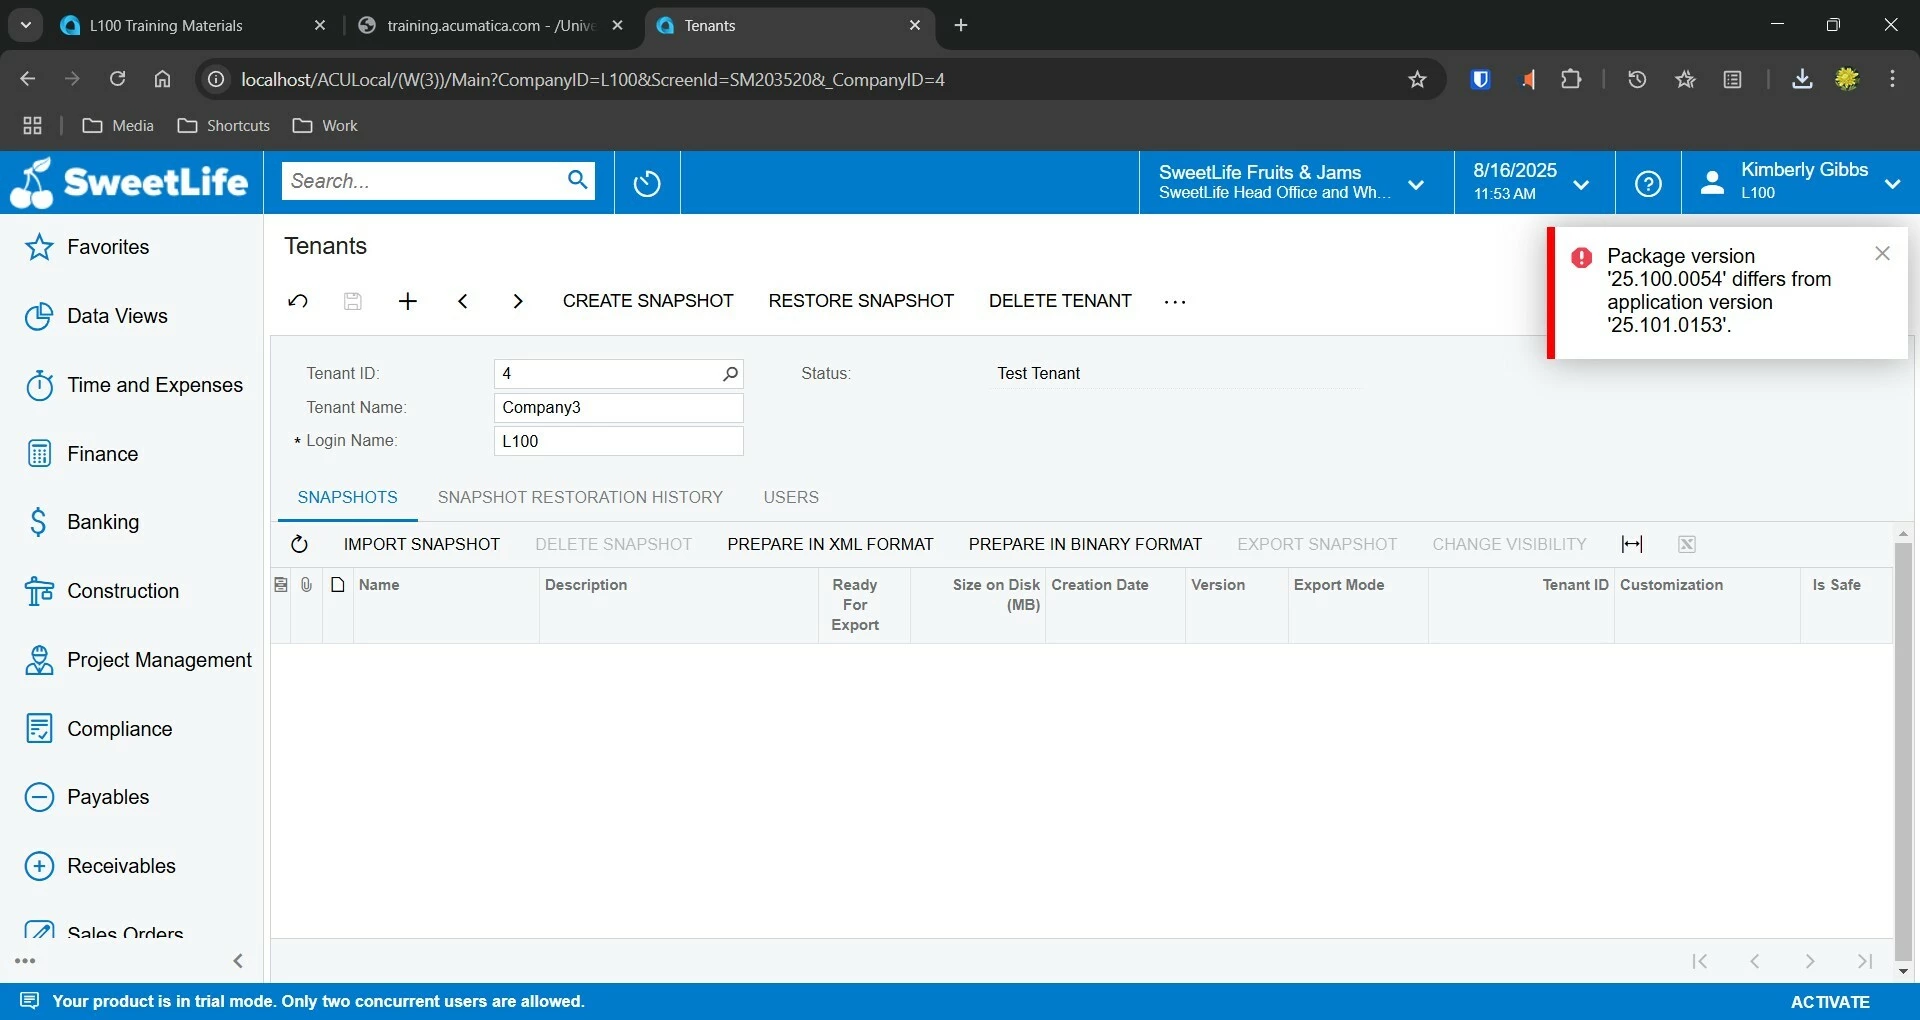This screenshot has width=1920, height=1020.
Task: Add a new tenant record
Action: (407, 301)
